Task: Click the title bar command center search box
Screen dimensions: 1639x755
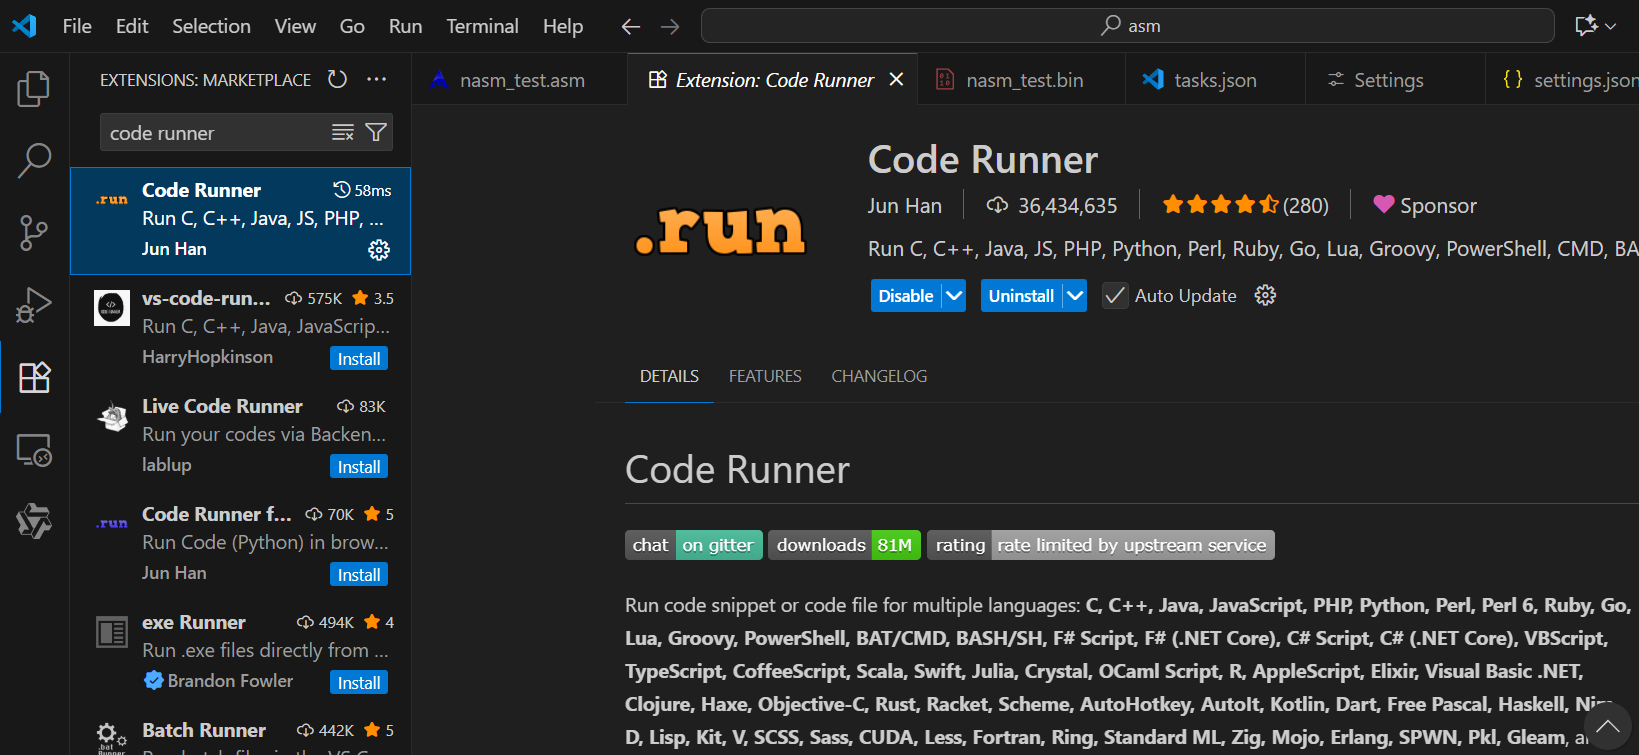Action: click(x=1128, y=26)
